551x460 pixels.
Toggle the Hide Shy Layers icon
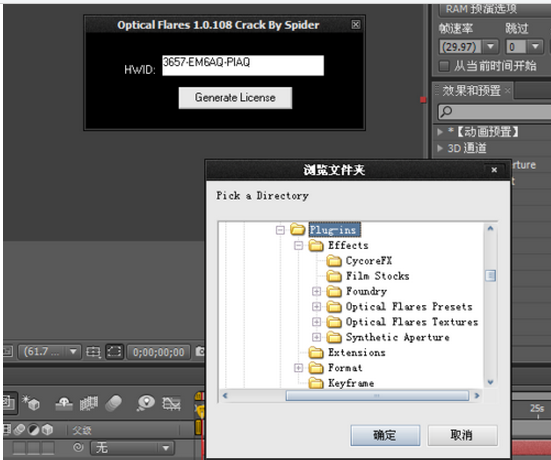(x=64, y=403)
